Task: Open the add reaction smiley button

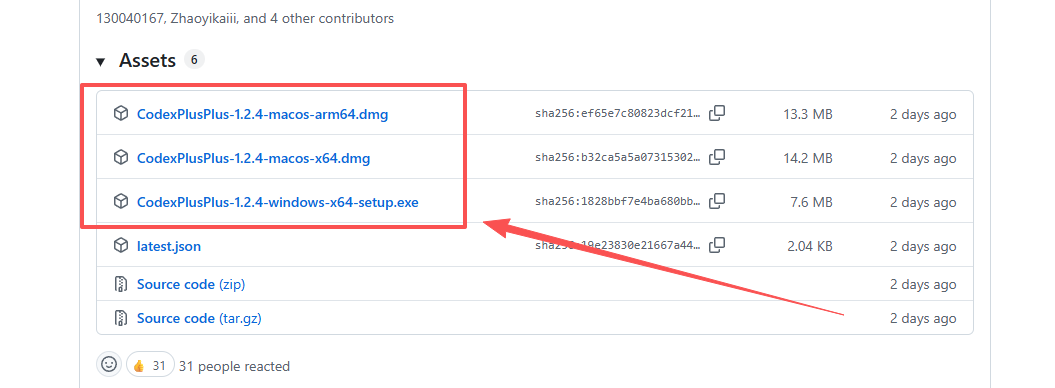Action: [108, 365]
